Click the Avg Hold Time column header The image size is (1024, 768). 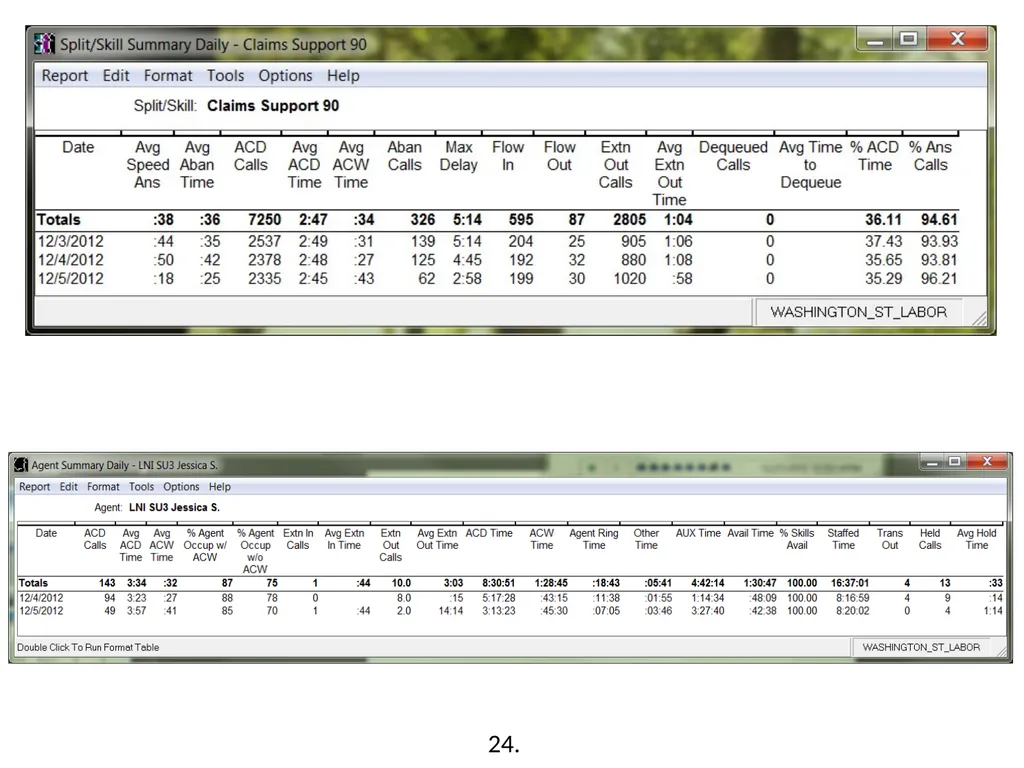click(x=977, y=539)
